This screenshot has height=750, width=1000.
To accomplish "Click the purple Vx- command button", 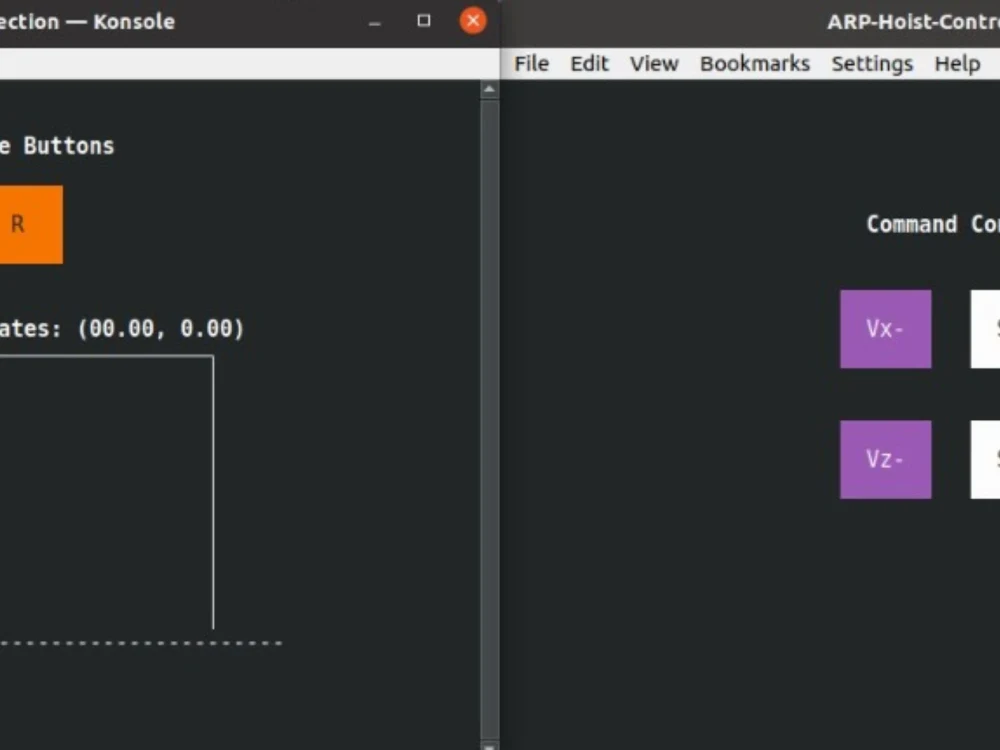I will [885, 329].
